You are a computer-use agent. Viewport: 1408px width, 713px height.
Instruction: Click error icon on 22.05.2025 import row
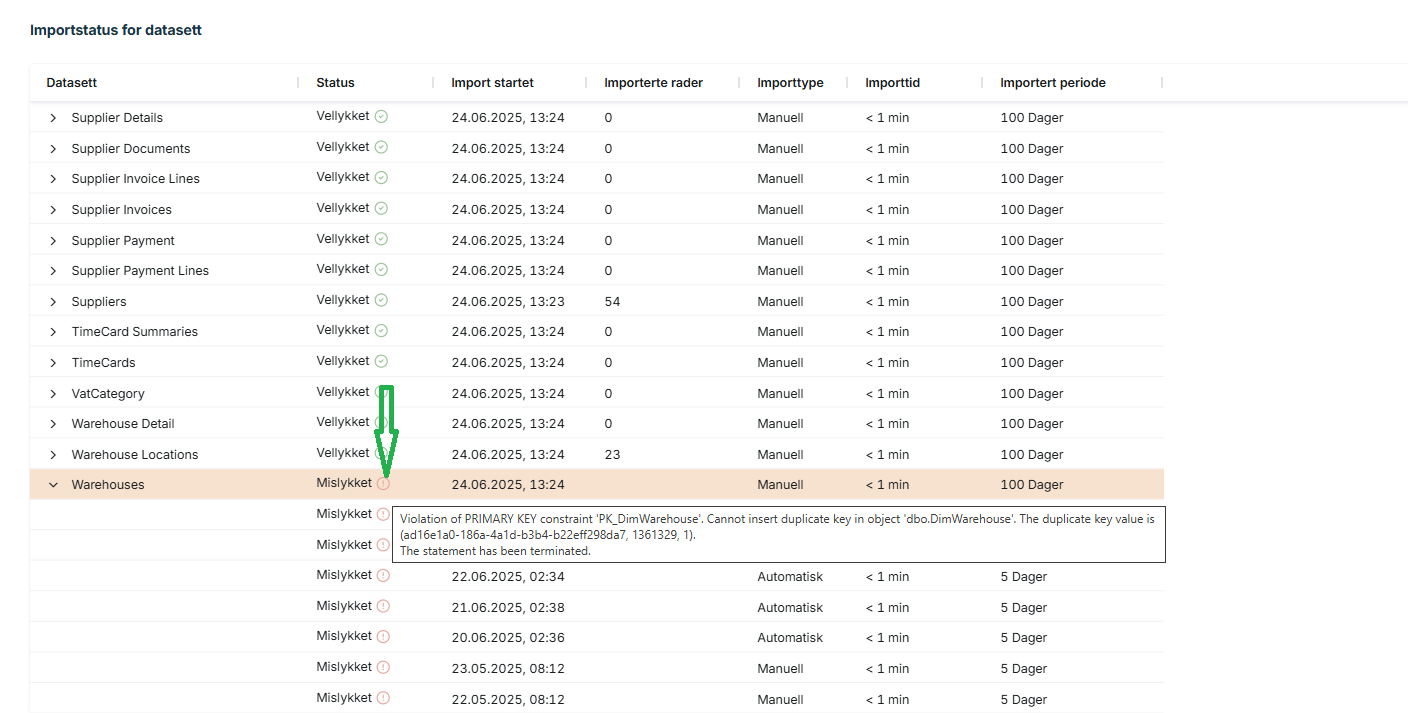click(x=384, y=698)
